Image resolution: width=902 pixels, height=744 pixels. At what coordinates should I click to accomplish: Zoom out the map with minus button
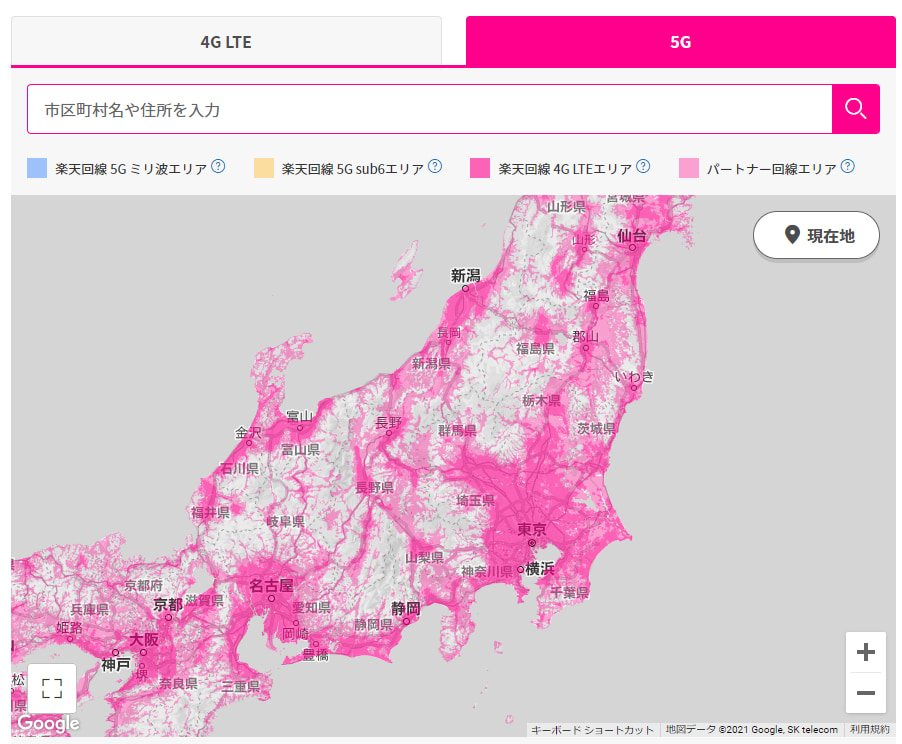tap(866, 693)
